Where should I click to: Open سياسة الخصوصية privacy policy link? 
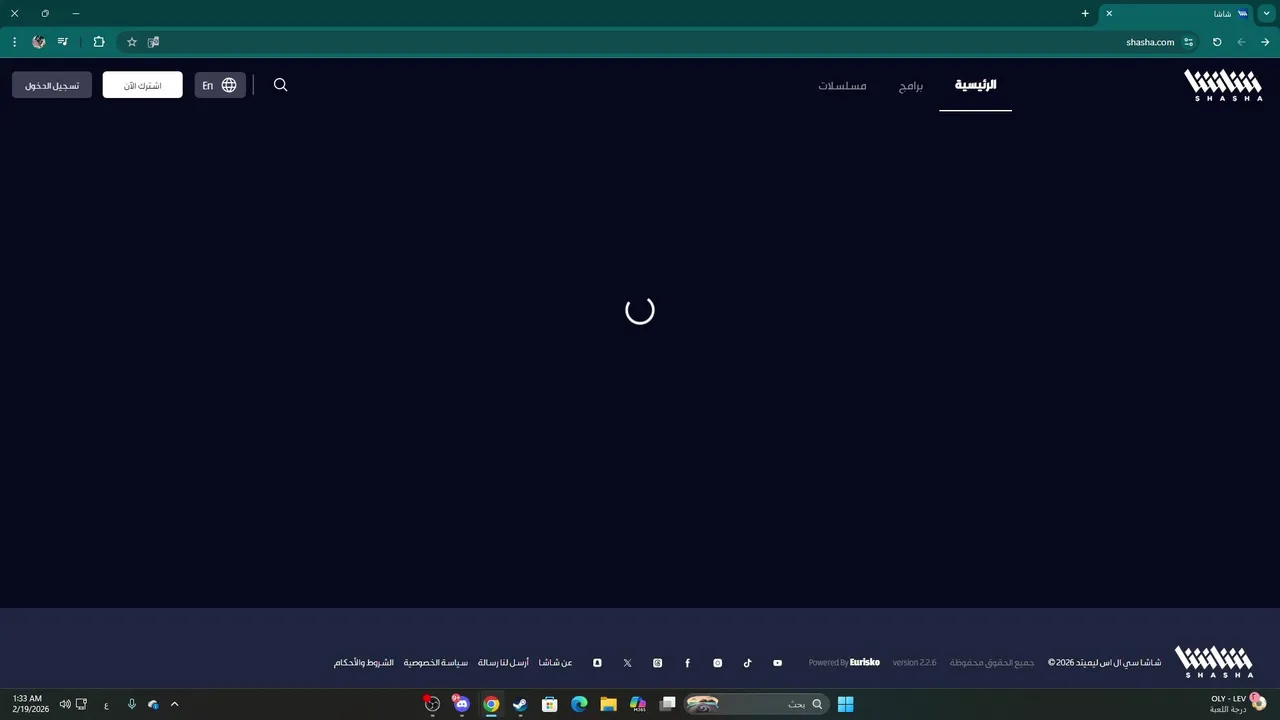tap(435, 663)
